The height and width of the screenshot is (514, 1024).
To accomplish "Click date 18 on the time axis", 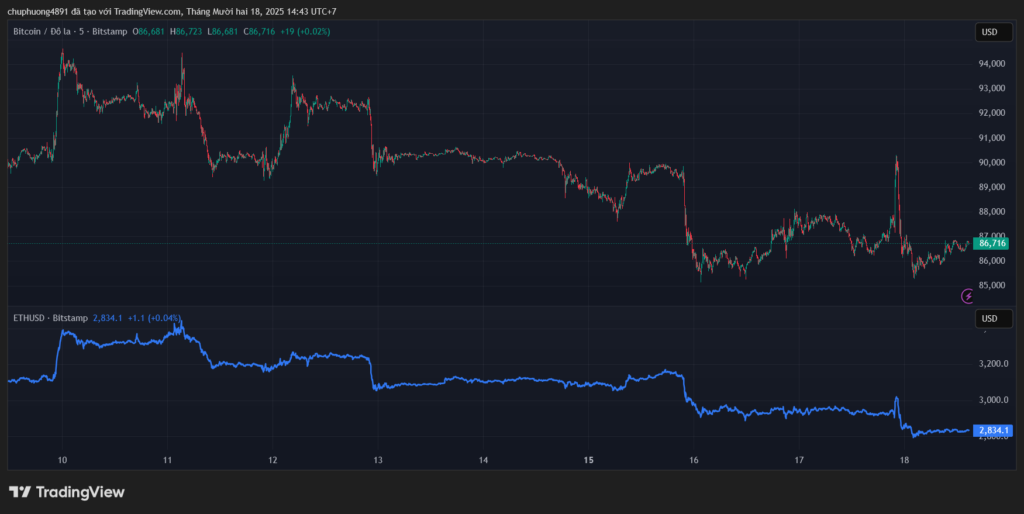I will point(904,460).
